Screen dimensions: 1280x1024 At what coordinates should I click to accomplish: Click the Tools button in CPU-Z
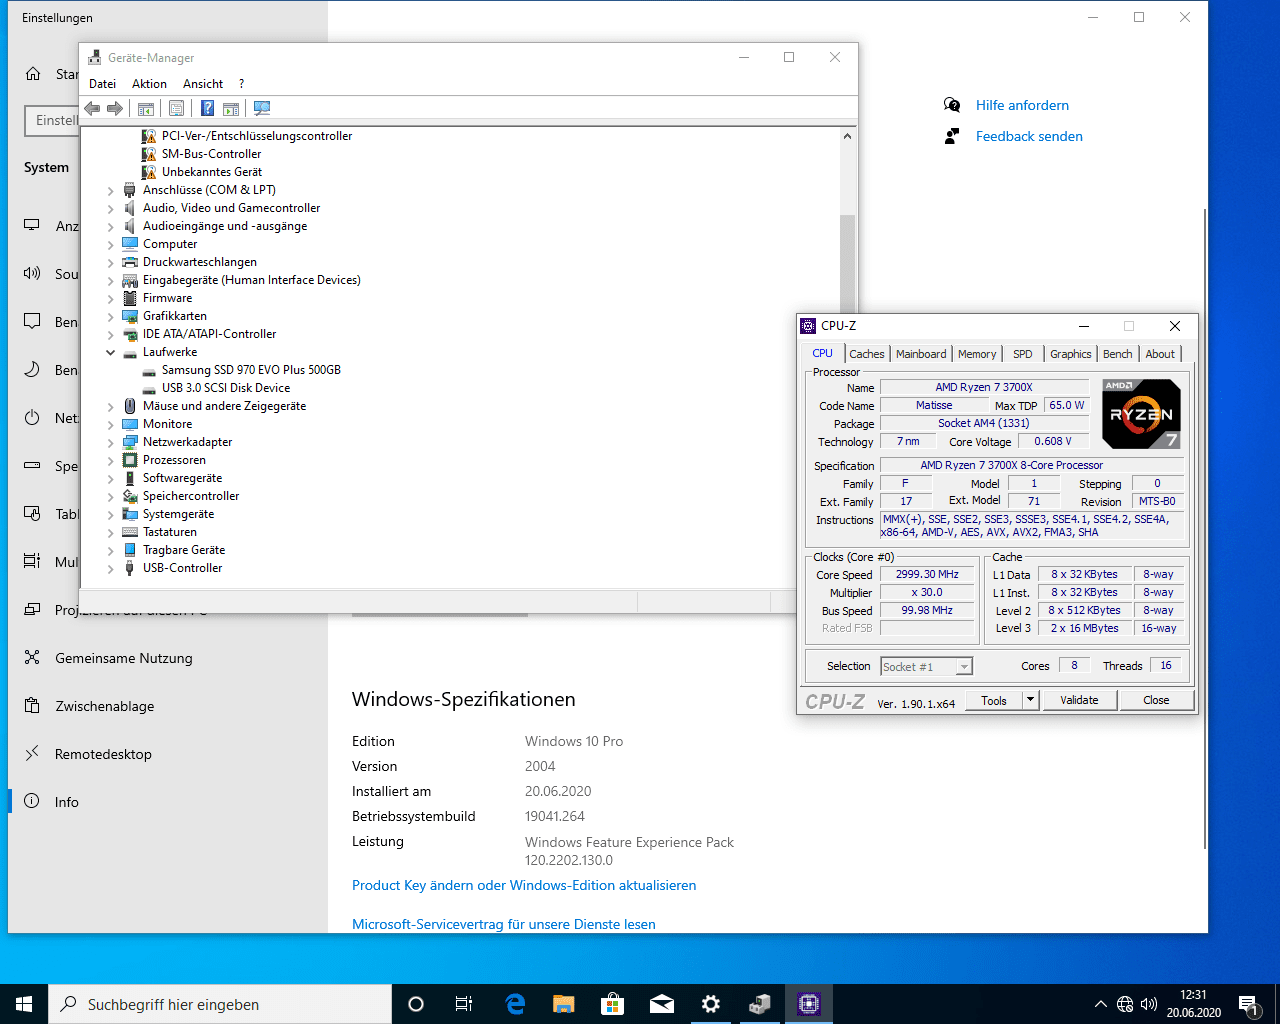coord(994,700)
